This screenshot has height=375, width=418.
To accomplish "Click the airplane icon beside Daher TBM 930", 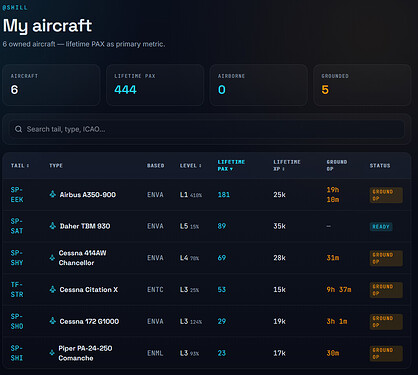I will (52, 226).
